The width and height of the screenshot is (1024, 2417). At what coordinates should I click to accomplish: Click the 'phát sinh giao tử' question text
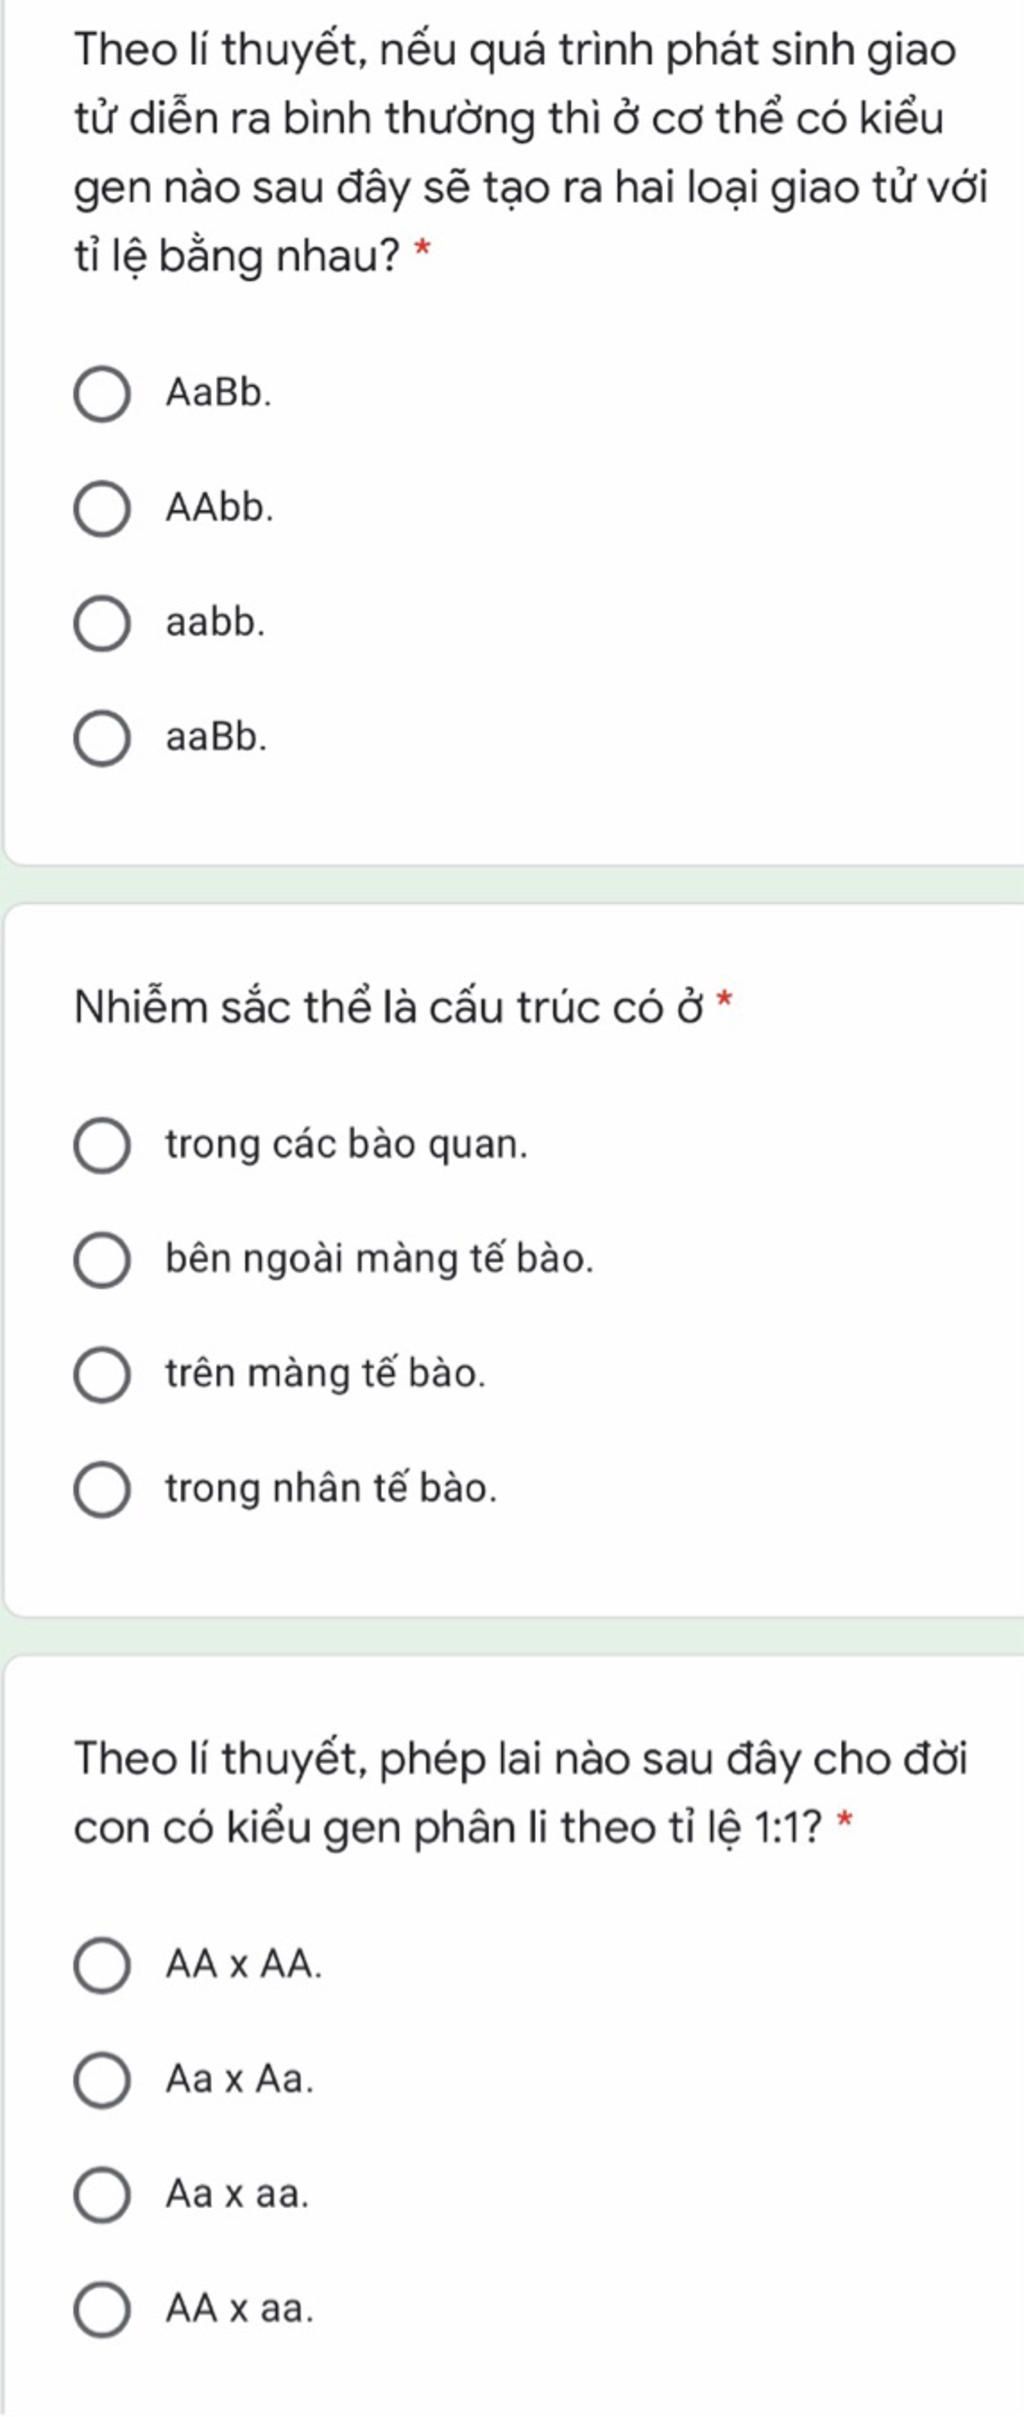tap(530, 152)
